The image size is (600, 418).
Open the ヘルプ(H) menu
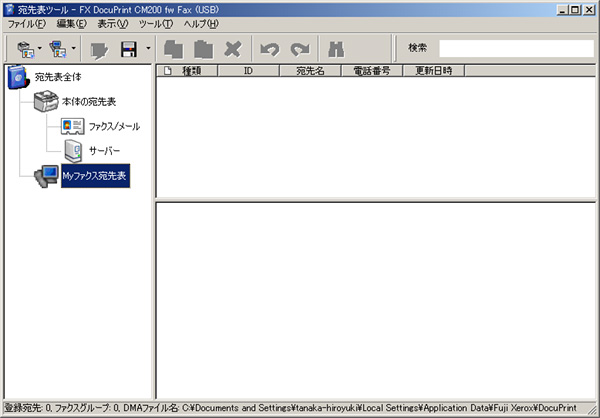pos(200,23)
